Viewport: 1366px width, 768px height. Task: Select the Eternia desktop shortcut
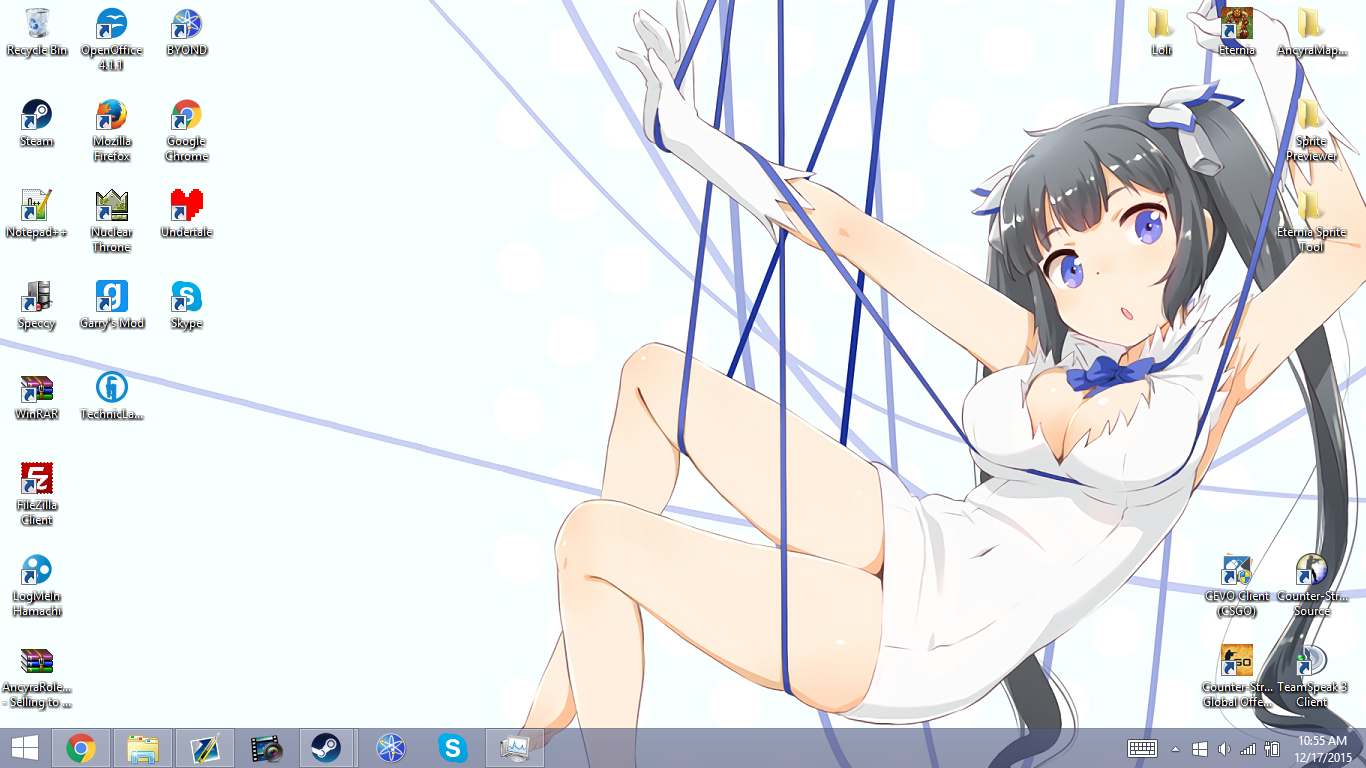click(1237, 32)
